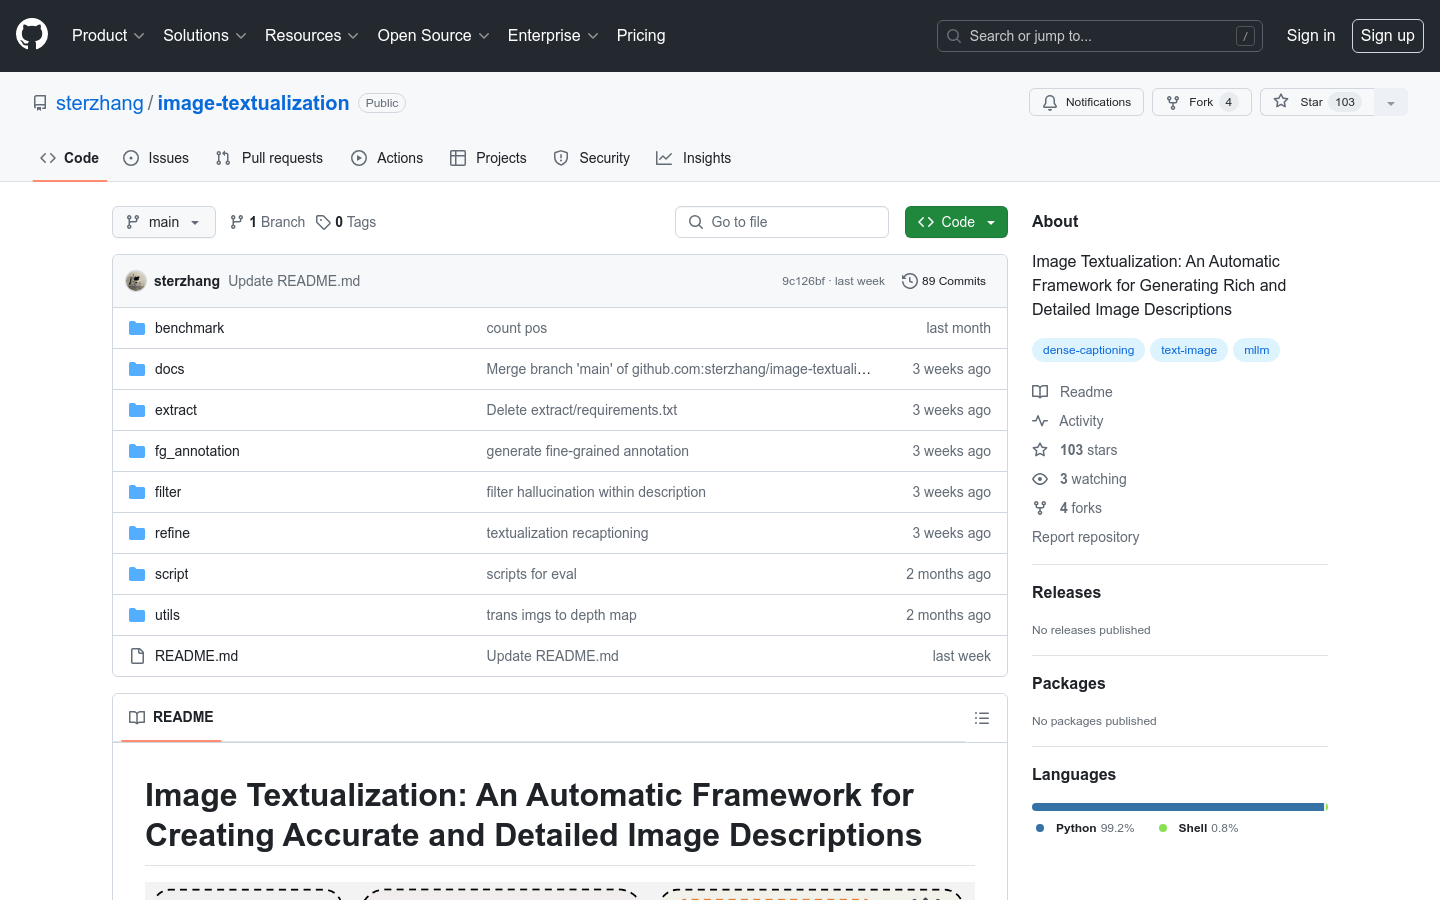The image size is (1440, 900).
Task: Go to the Pricing page
Action: pos(641,36)
